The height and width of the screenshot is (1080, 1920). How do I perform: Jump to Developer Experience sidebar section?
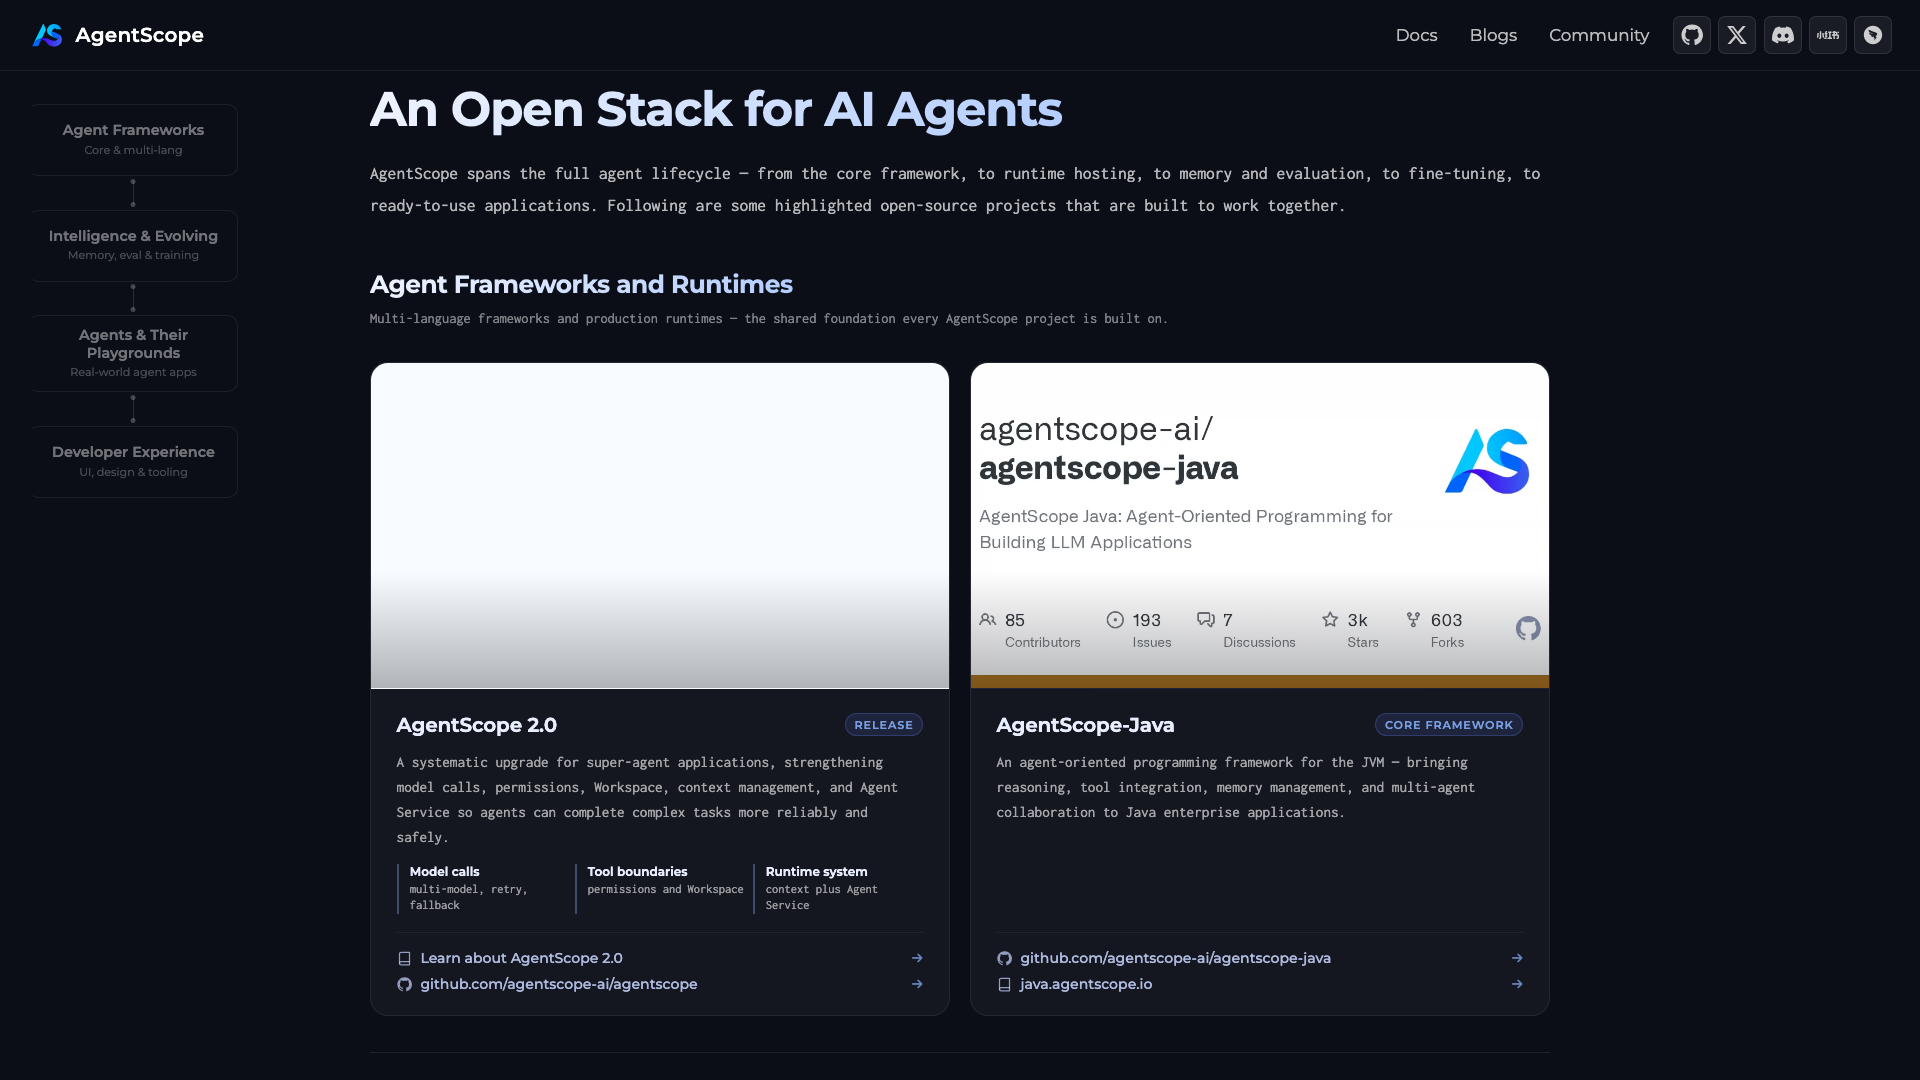pos(134,462)
